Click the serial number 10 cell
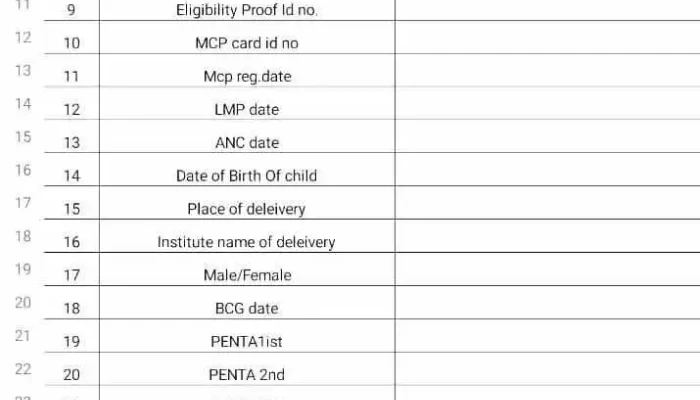 coord(72,38)
